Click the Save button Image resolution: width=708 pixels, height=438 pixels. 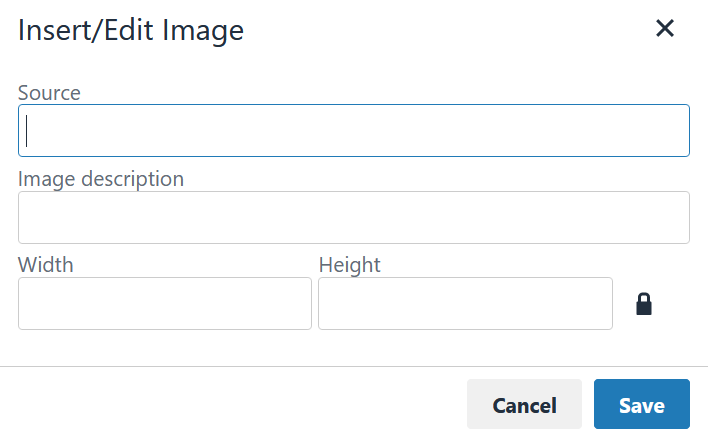(641, 405)
